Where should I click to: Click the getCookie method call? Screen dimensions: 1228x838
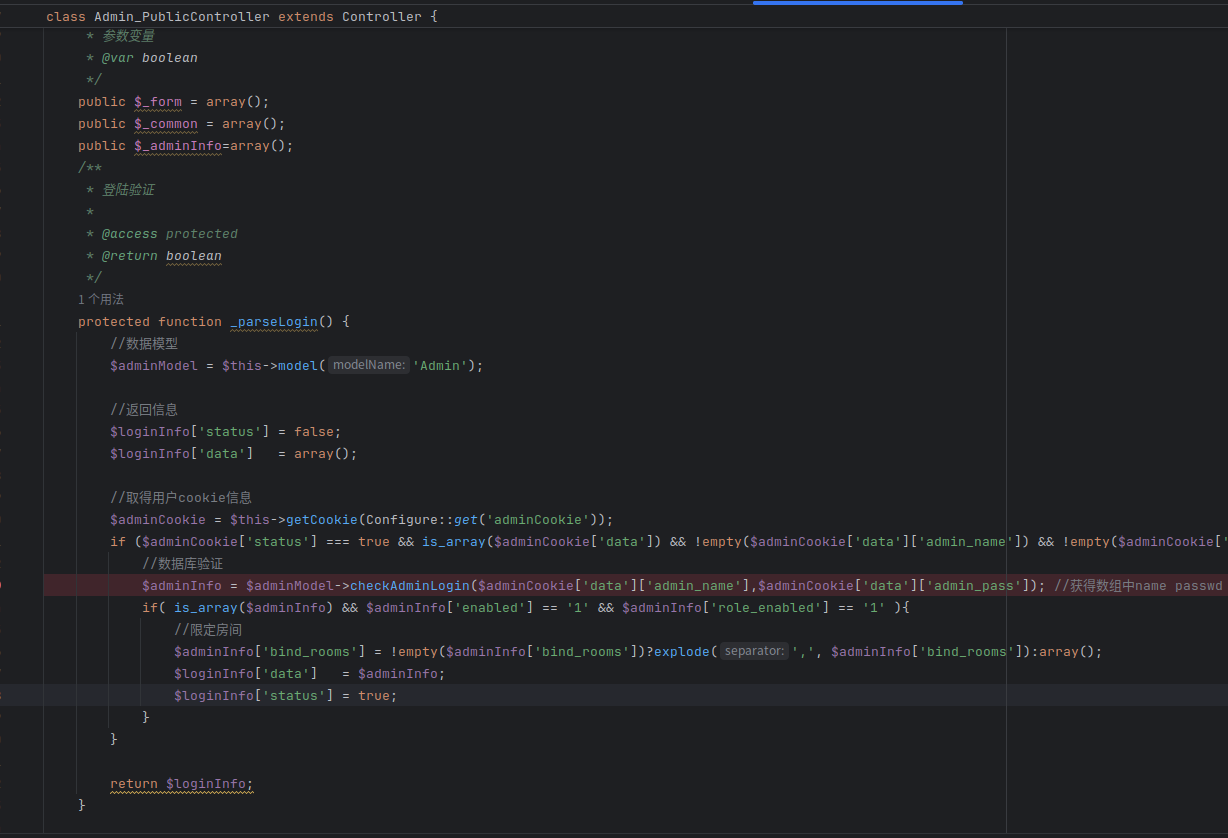tap(322, 520)
